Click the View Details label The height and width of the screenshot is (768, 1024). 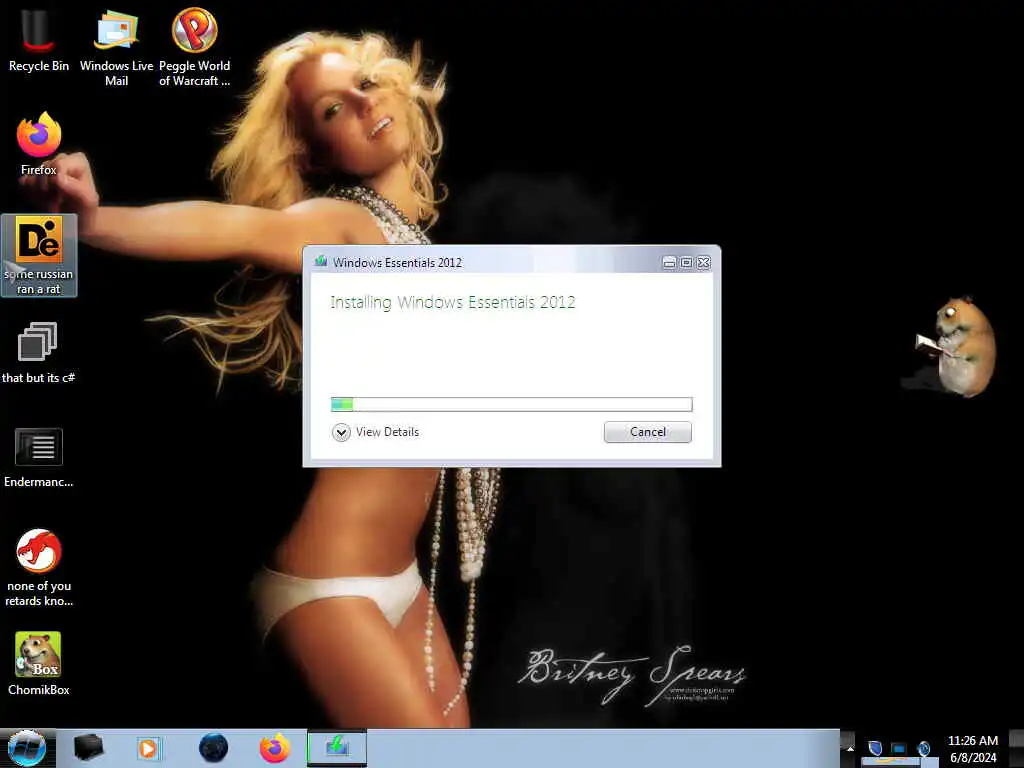387,432
